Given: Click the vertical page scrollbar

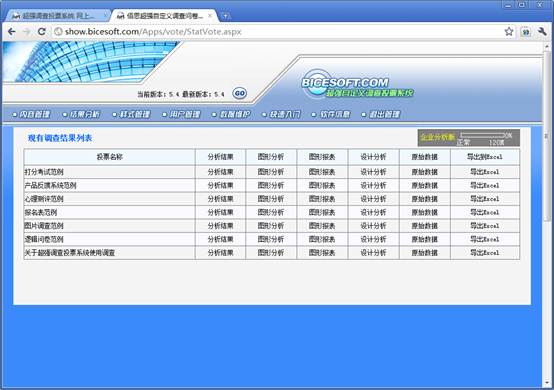Looking at the screenshot, I should 547,136.
